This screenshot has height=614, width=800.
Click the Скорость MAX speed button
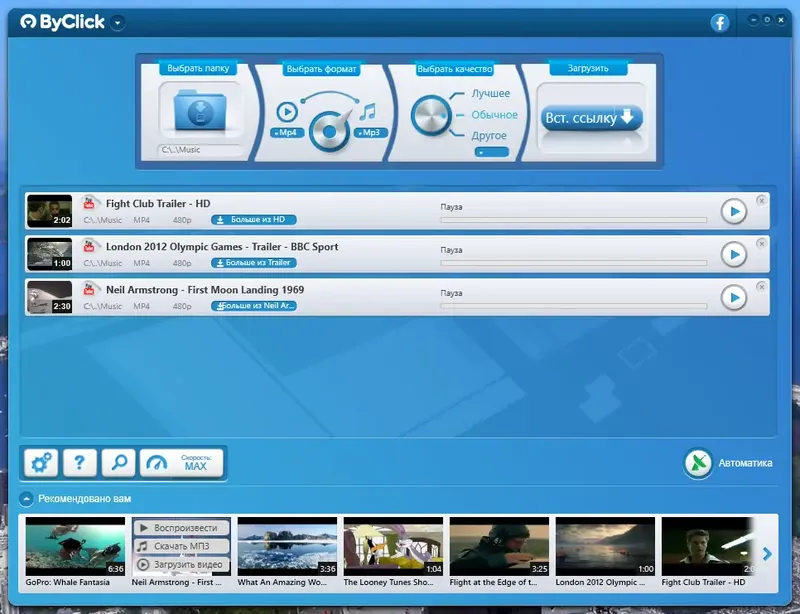click(182, 463)
